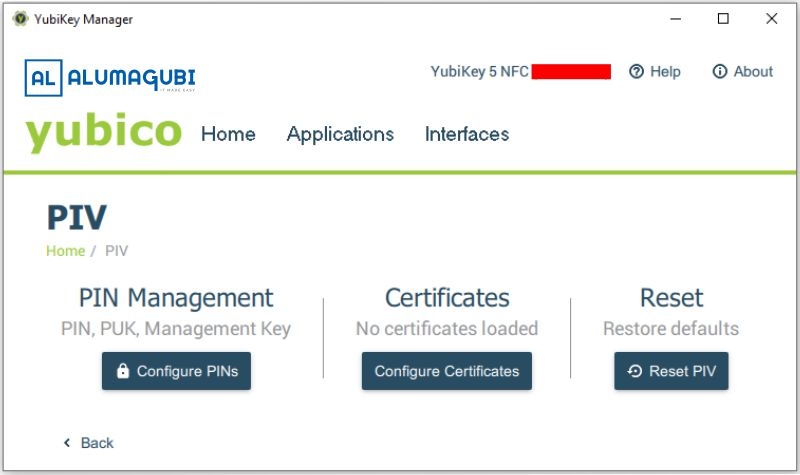Click the Reset PIV button

pos(671,371)
